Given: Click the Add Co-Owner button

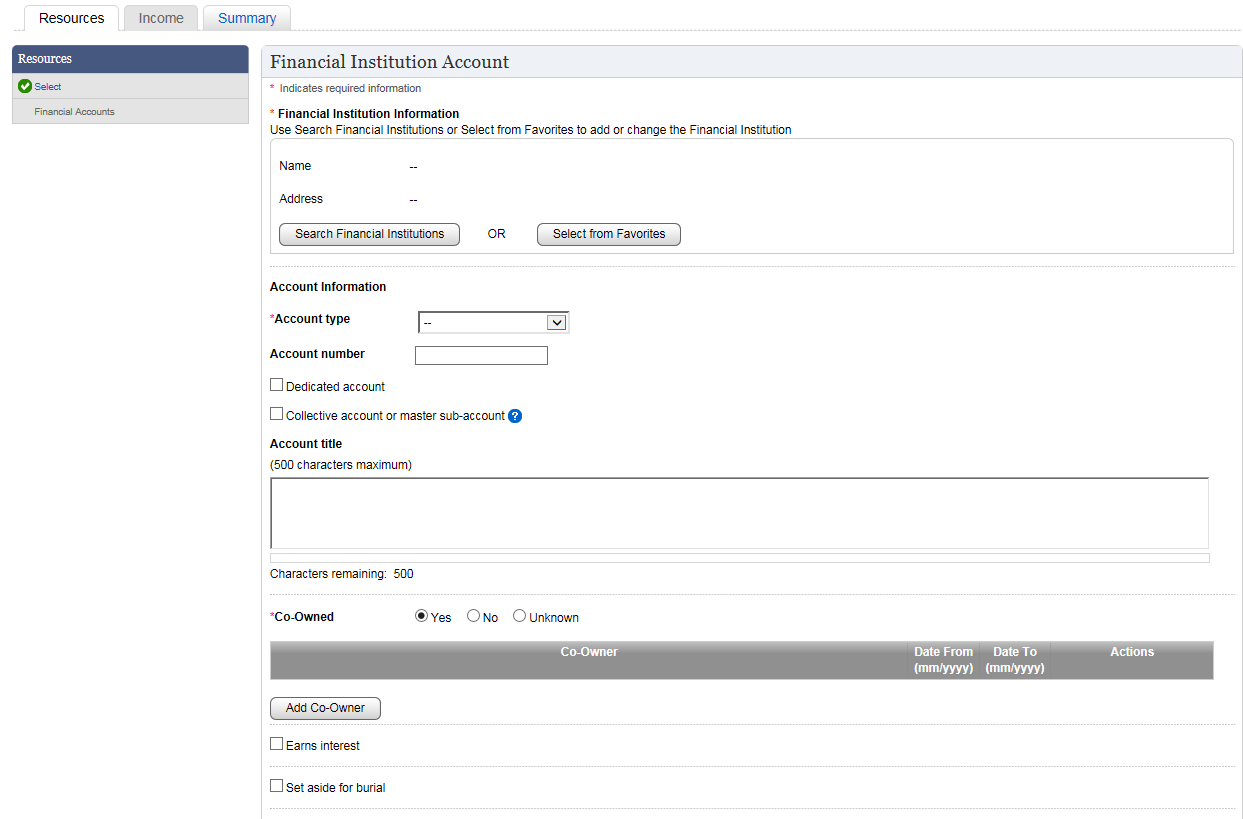Looking at the screenshot, I should tap(325, 708).
